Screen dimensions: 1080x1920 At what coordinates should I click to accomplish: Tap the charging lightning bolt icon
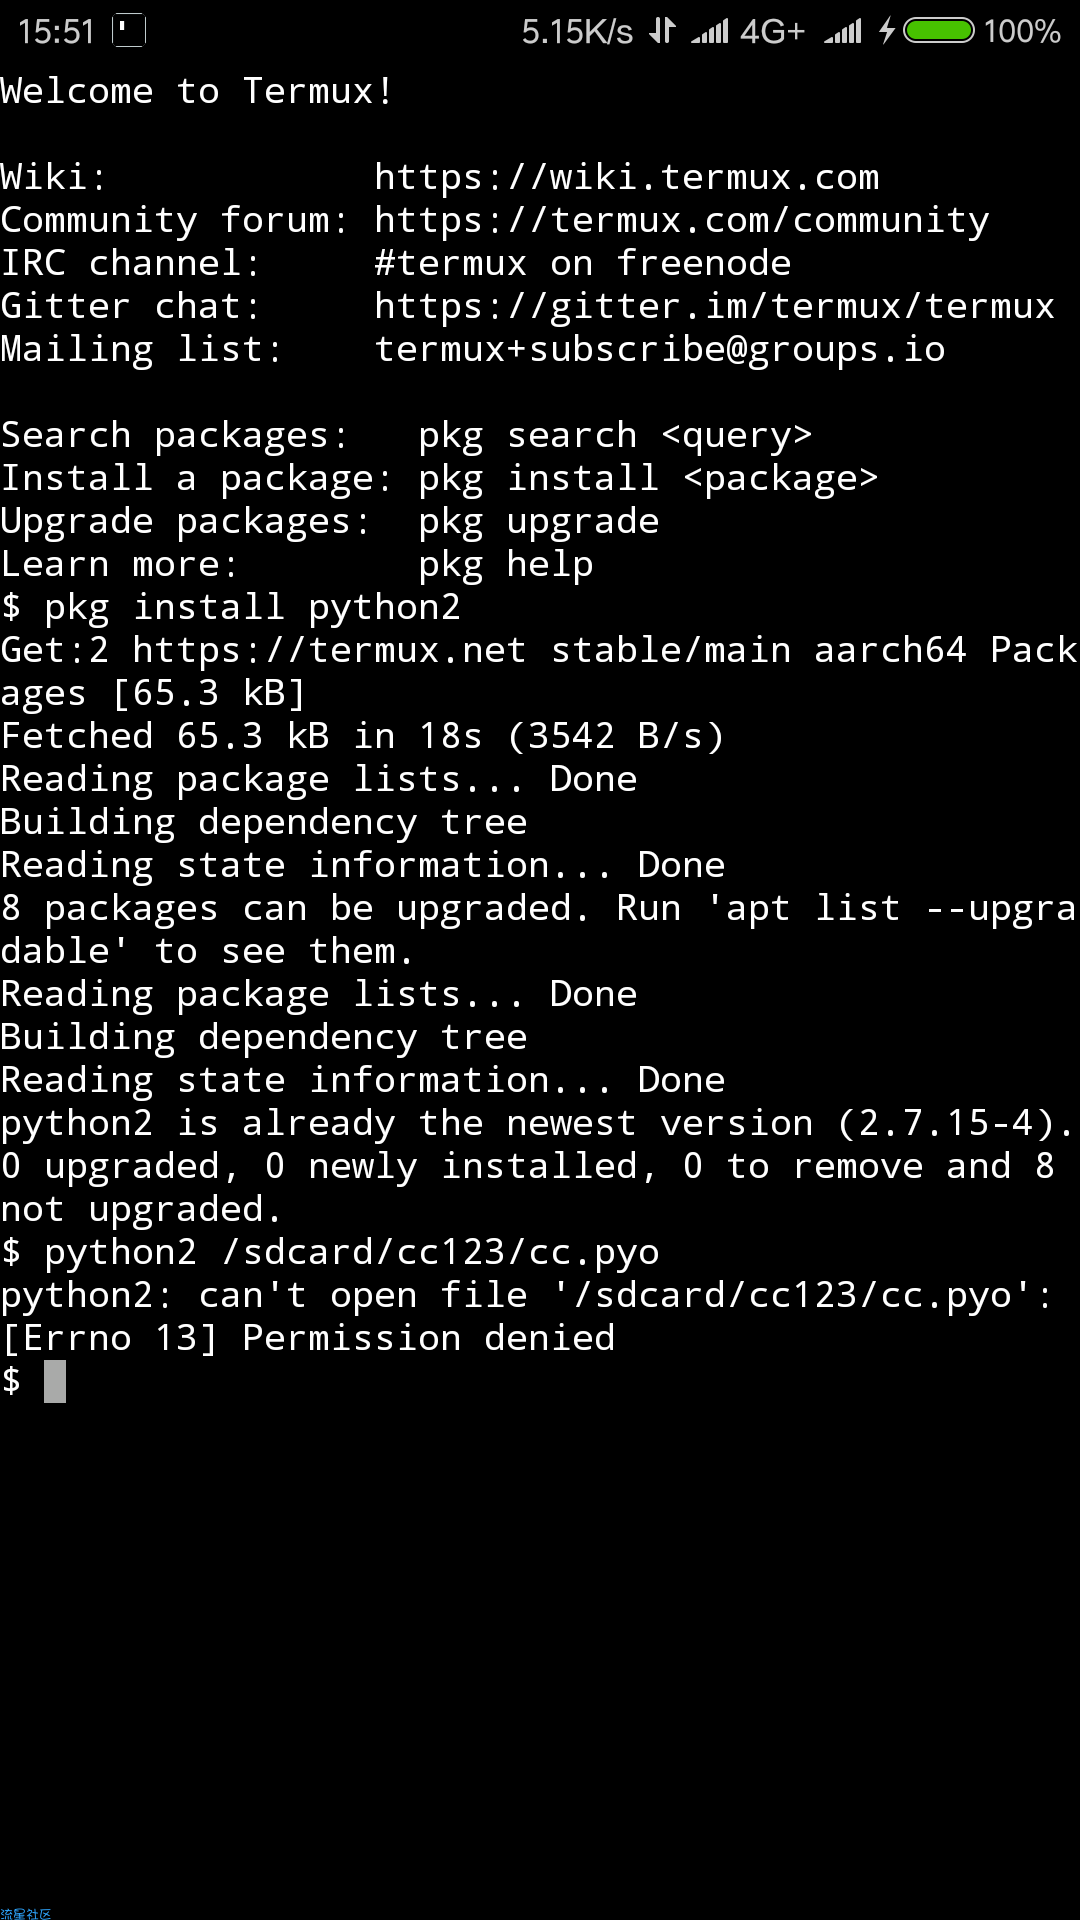tap(886, 31)
